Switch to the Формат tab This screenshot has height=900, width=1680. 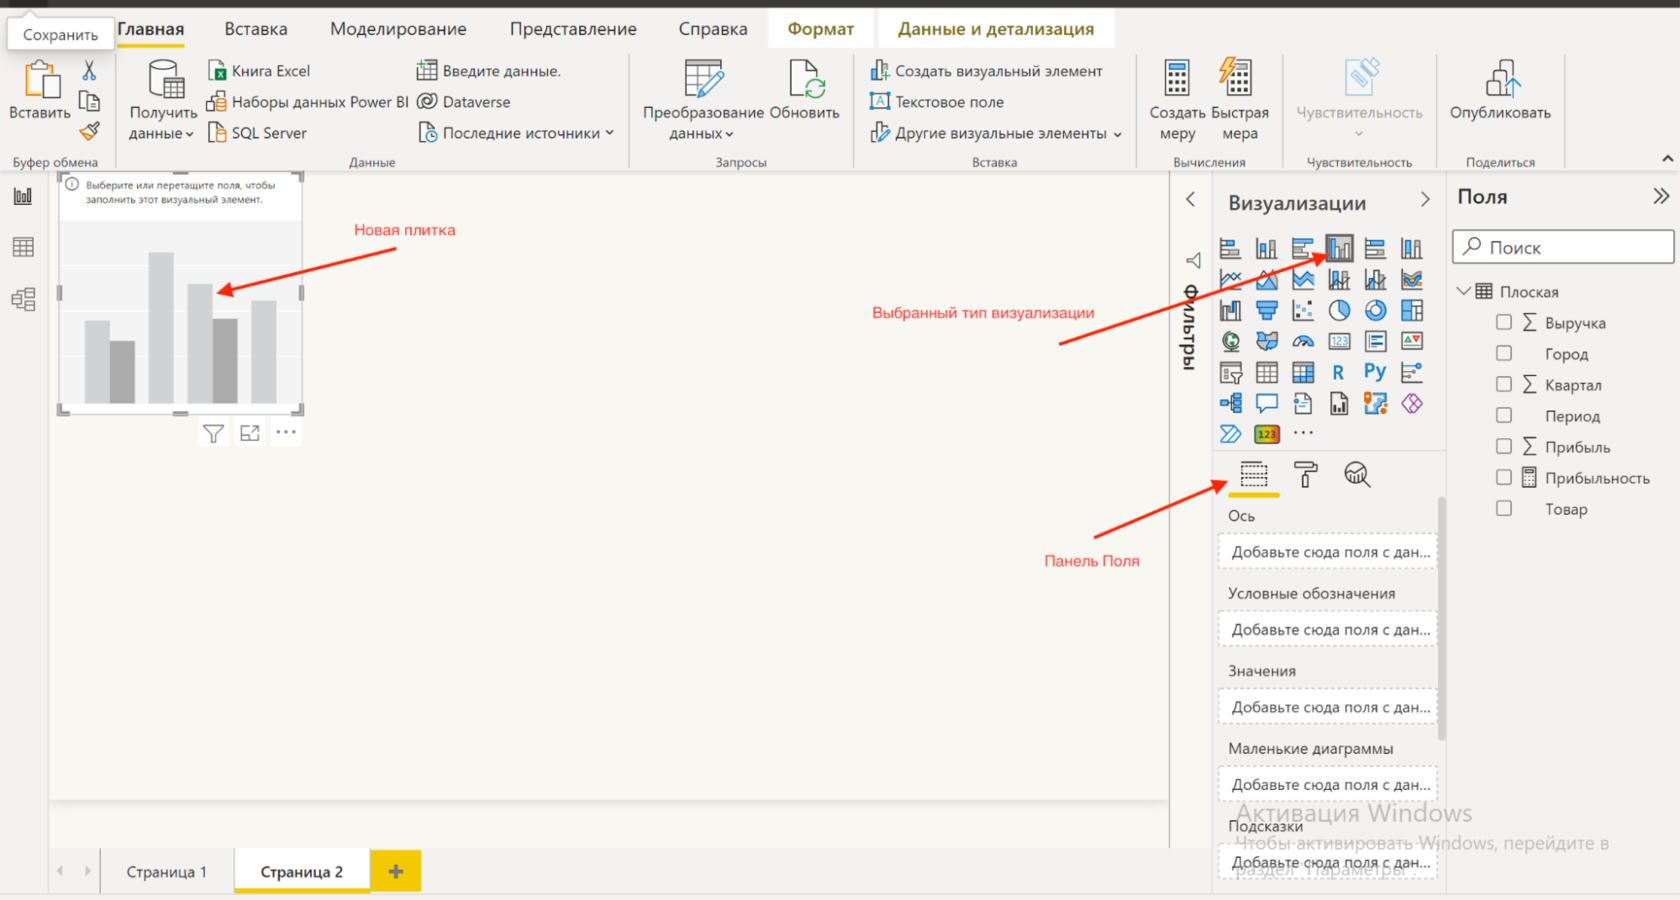point(820,29)
